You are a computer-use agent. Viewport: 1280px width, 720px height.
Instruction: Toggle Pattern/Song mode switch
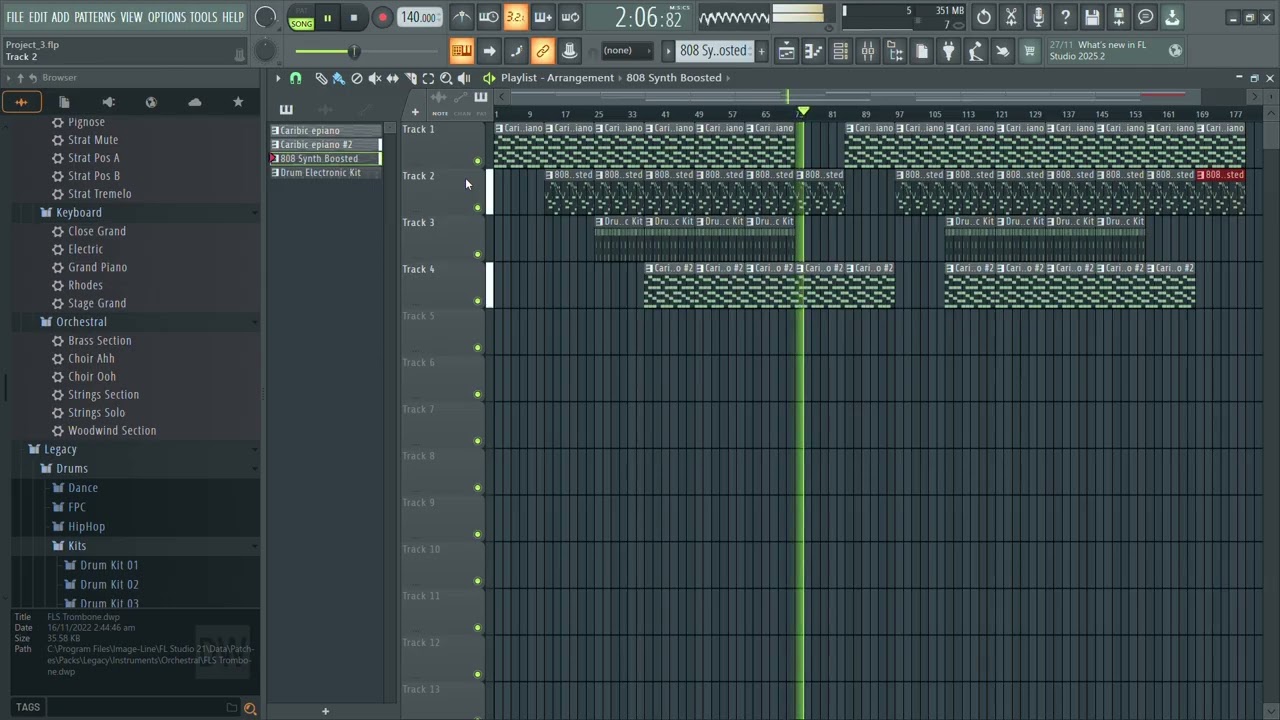[x=301, y=17]
